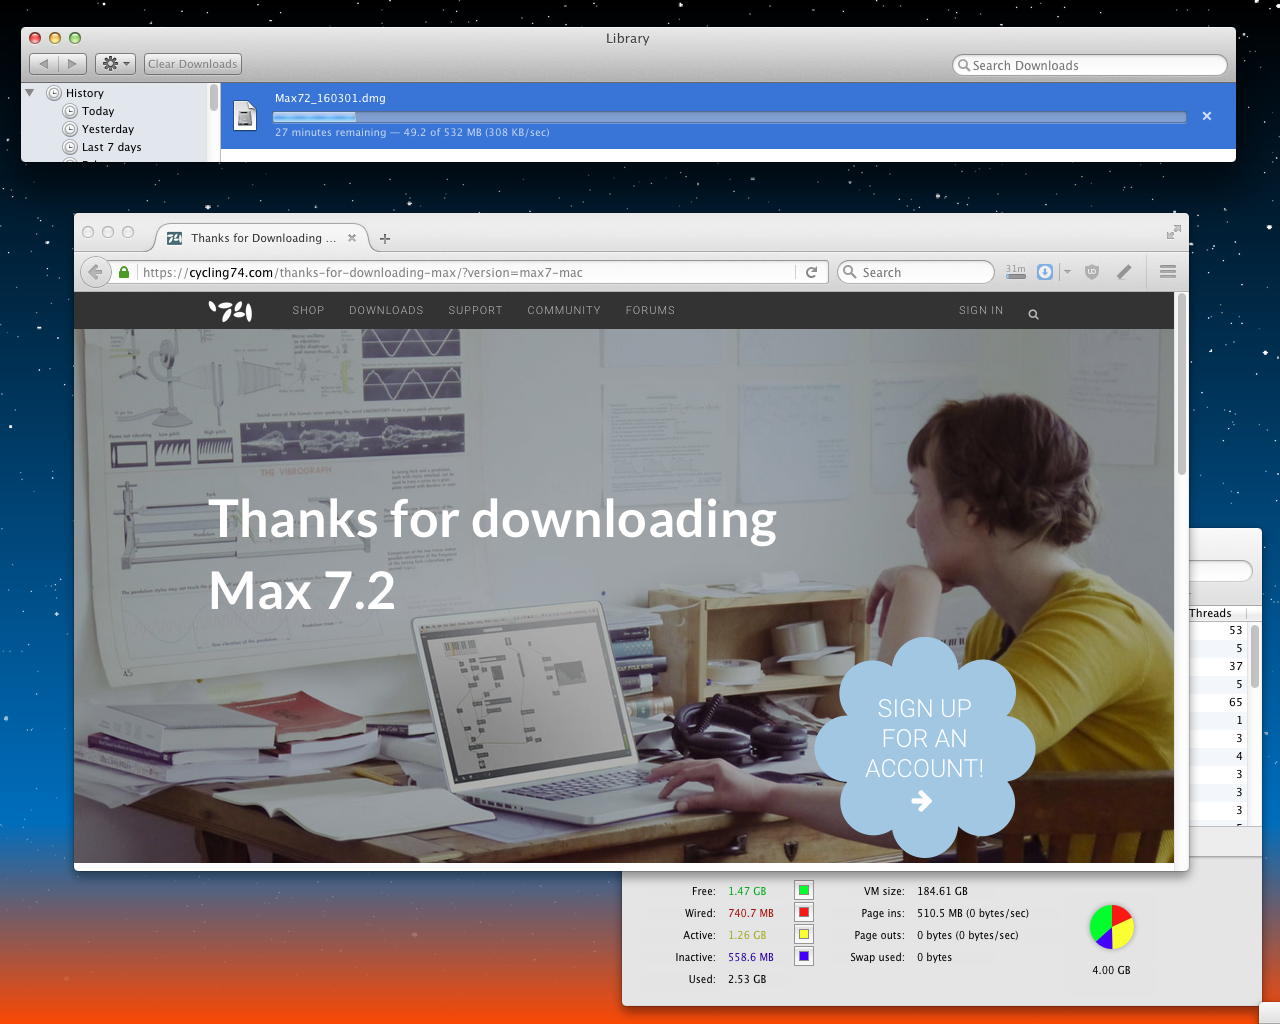Open the DOWNLOADS menu item
1280x1024 pixels.
tap(386, 310)
